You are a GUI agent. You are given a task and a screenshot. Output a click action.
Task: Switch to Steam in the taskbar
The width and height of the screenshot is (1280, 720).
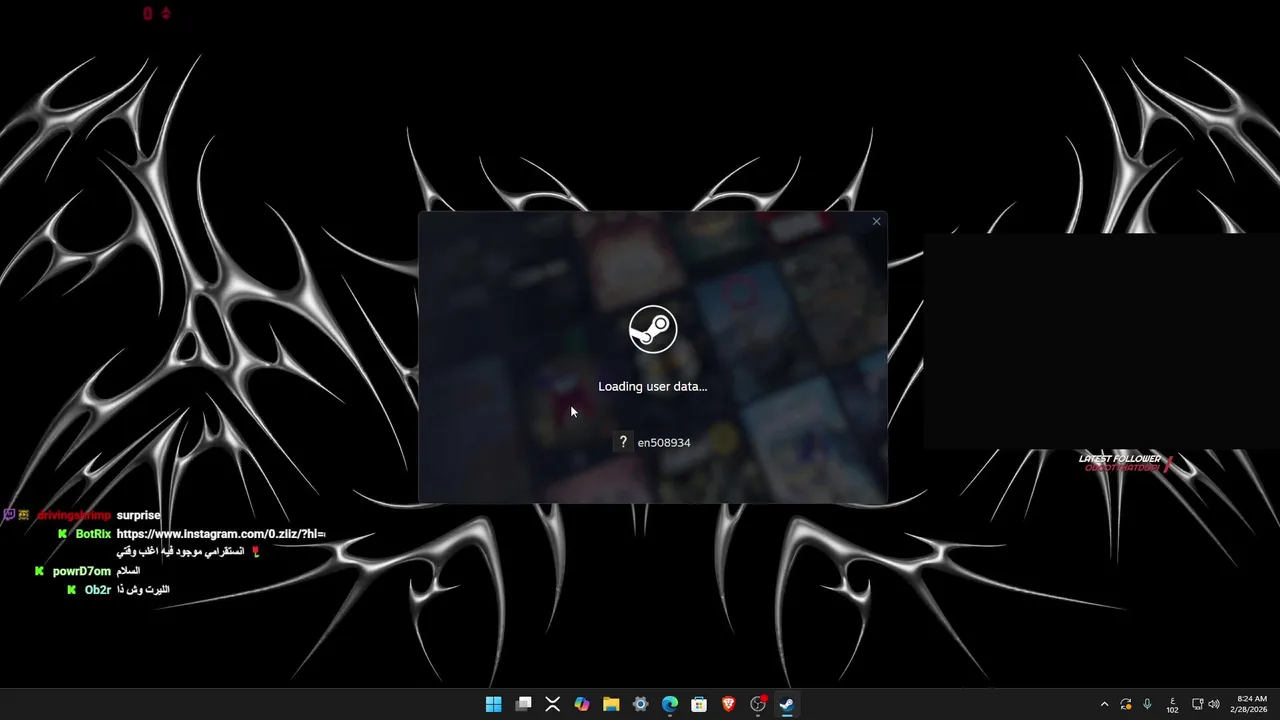tap(787, 704)
